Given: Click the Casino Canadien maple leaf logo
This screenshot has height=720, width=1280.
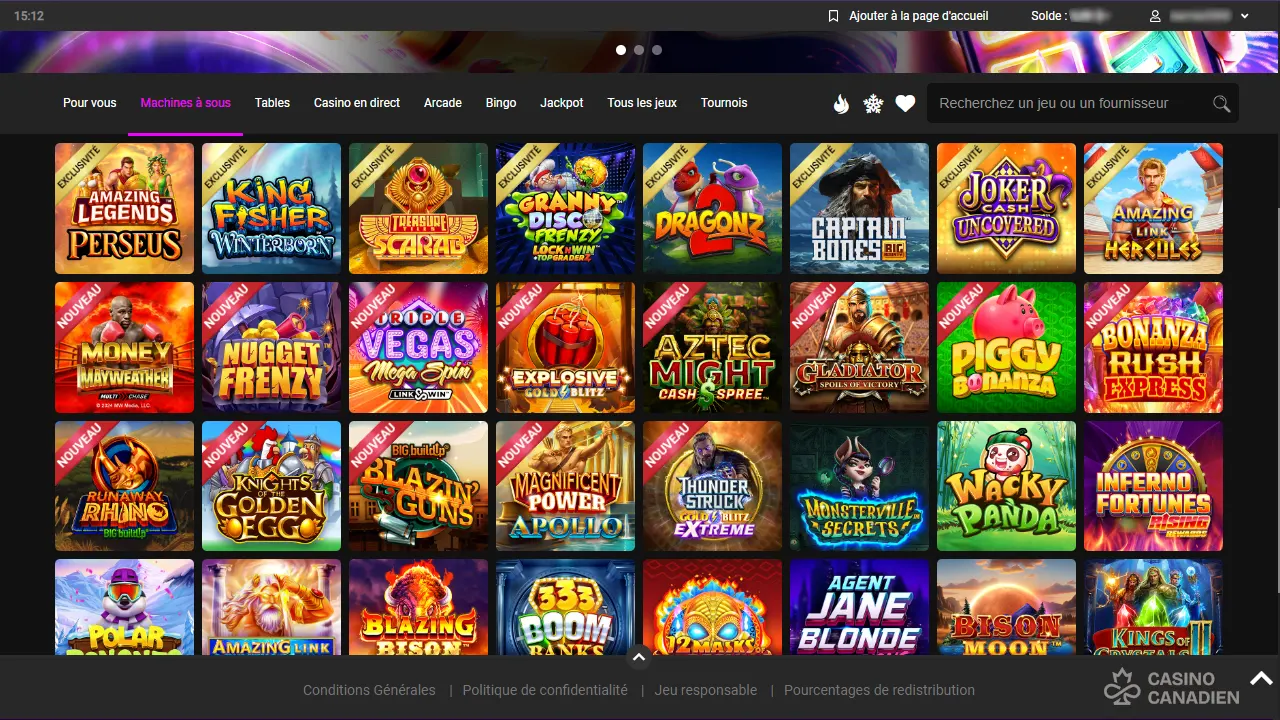Looking at the screenshot, I should coord(1122,687).
